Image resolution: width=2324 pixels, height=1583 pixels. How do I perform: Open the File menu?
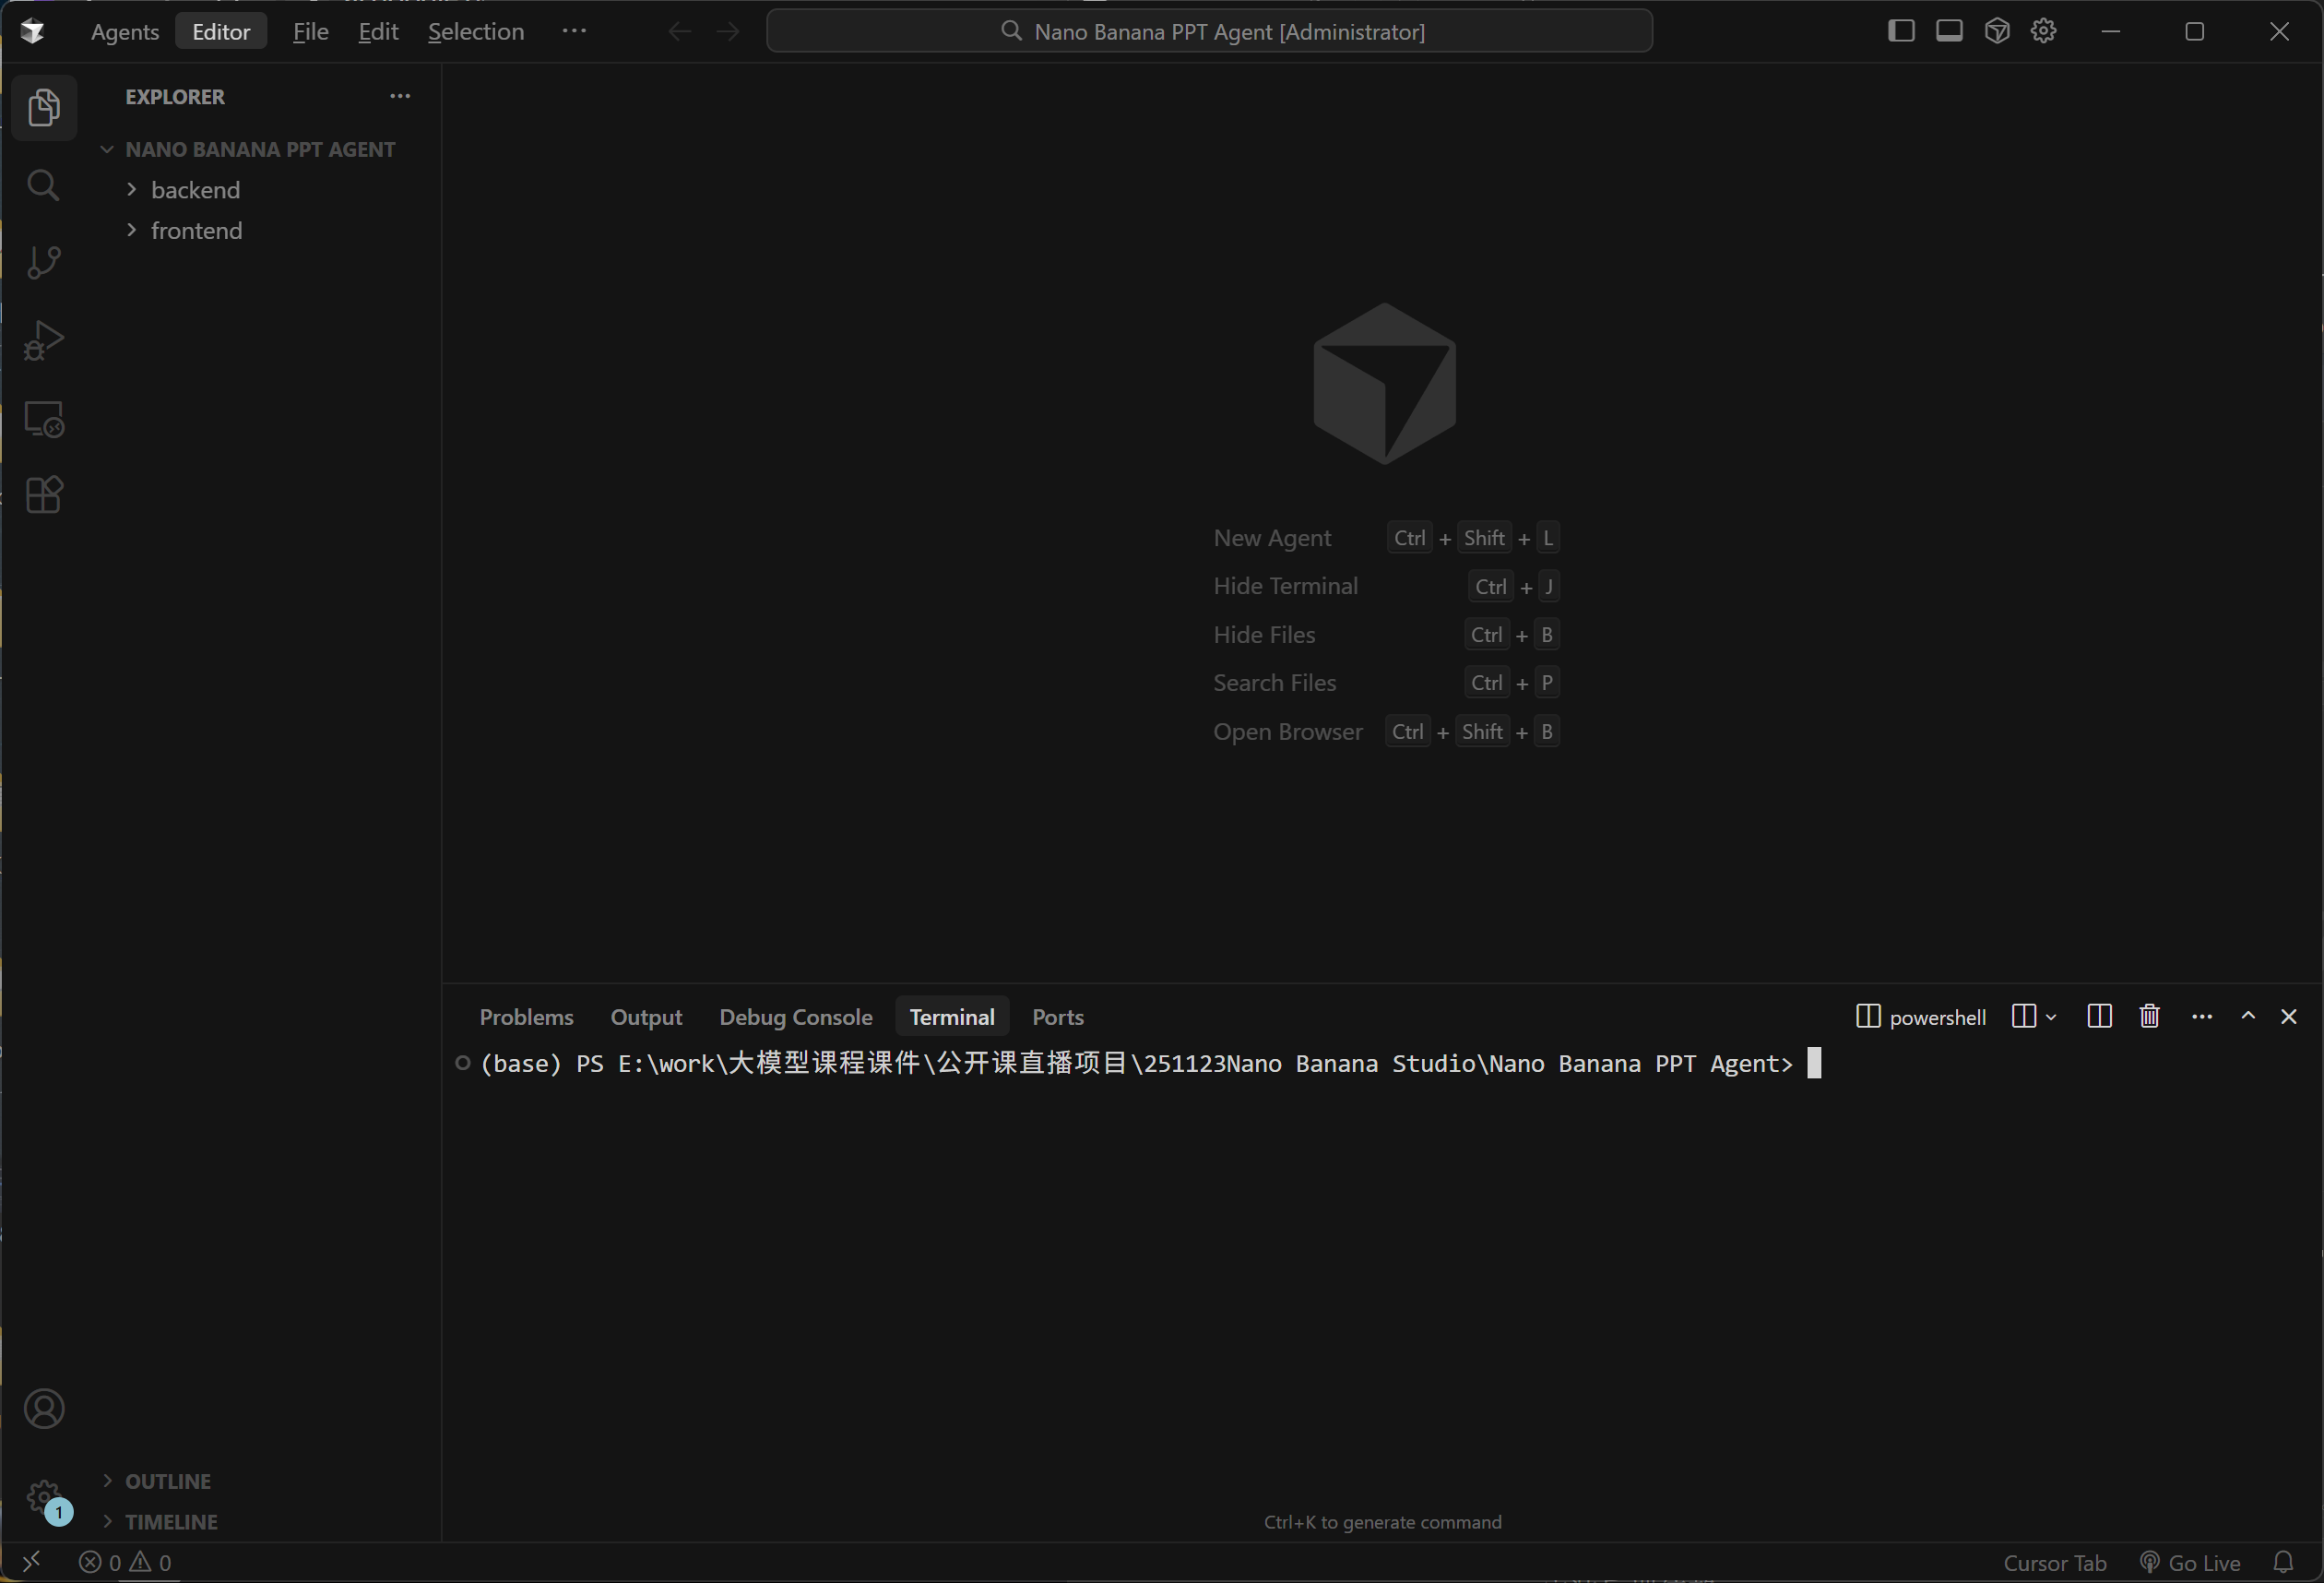pos(310,31)
